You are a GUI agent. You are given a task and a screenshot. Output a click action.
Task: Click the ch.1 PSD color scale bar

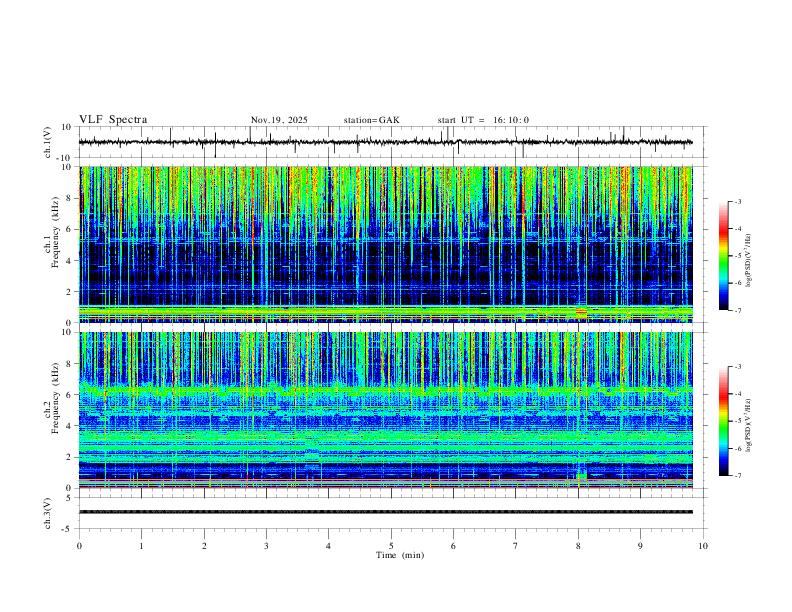click(724, 256)
